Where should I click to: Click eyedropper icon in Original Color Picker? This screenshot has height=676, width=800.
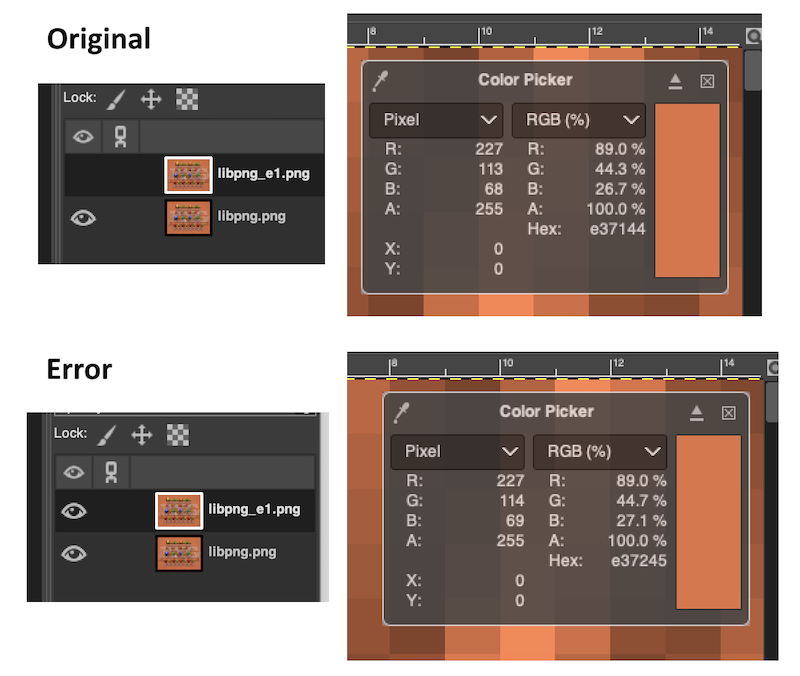coord(379,80)
